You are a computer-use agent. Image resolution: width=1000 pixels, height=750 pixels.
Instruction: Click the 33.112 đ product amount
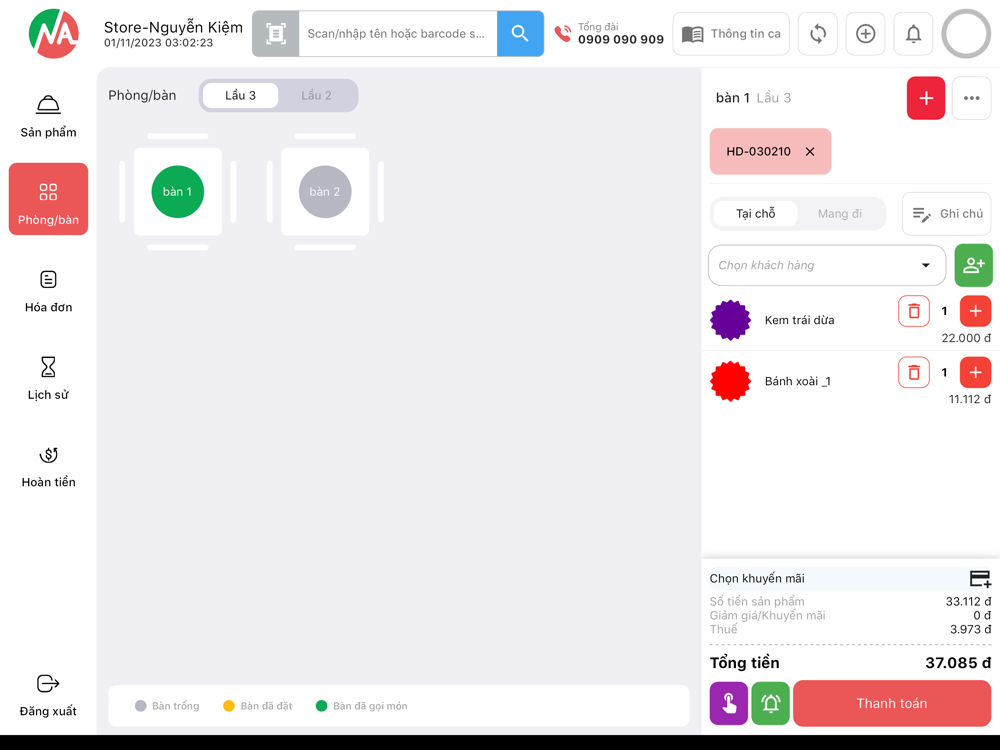point(968,601)
